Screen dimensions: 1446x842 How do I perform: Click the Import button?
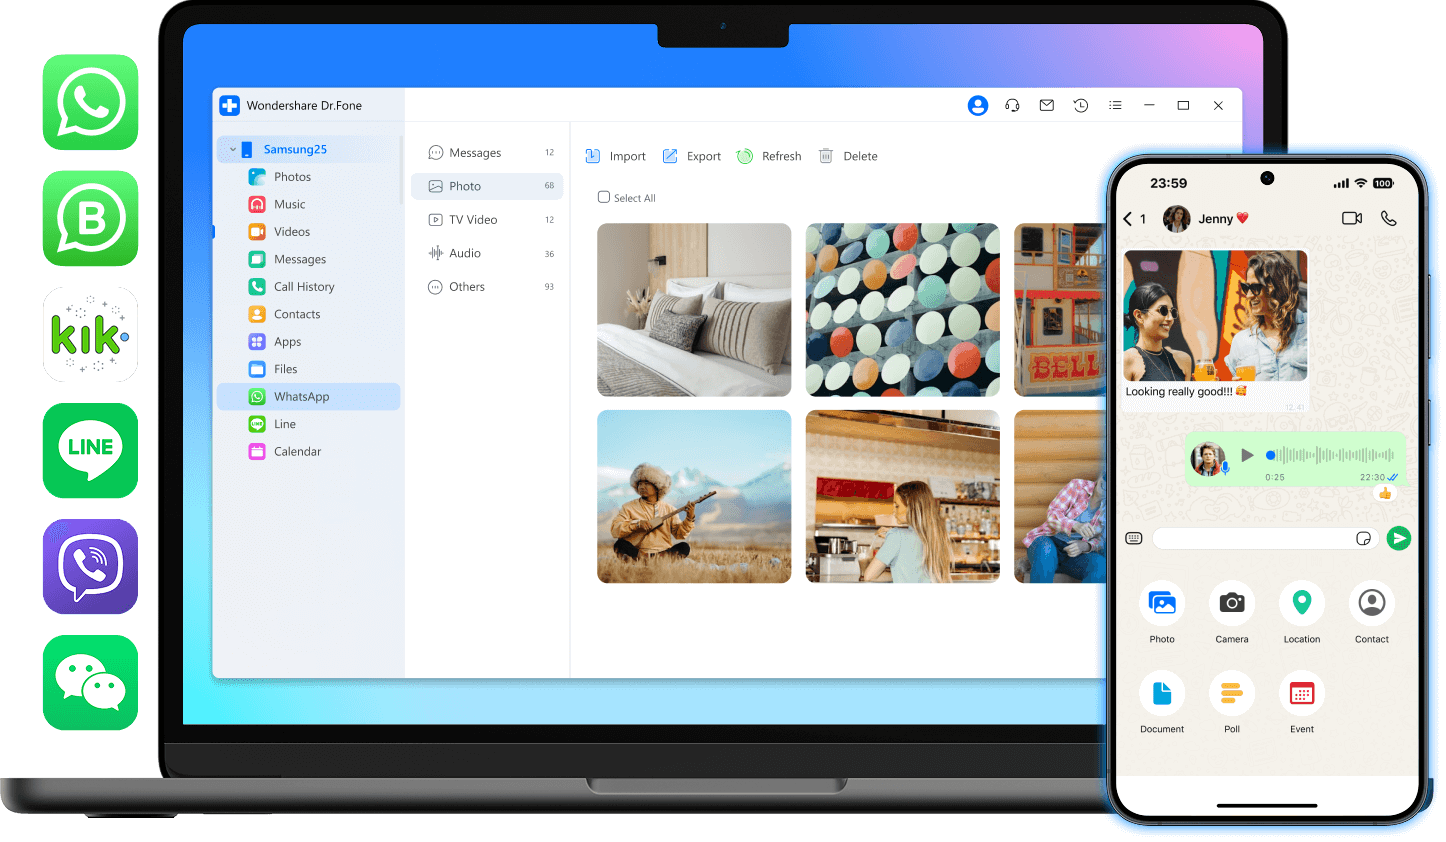pyautogui.click(x=615, y=156)
